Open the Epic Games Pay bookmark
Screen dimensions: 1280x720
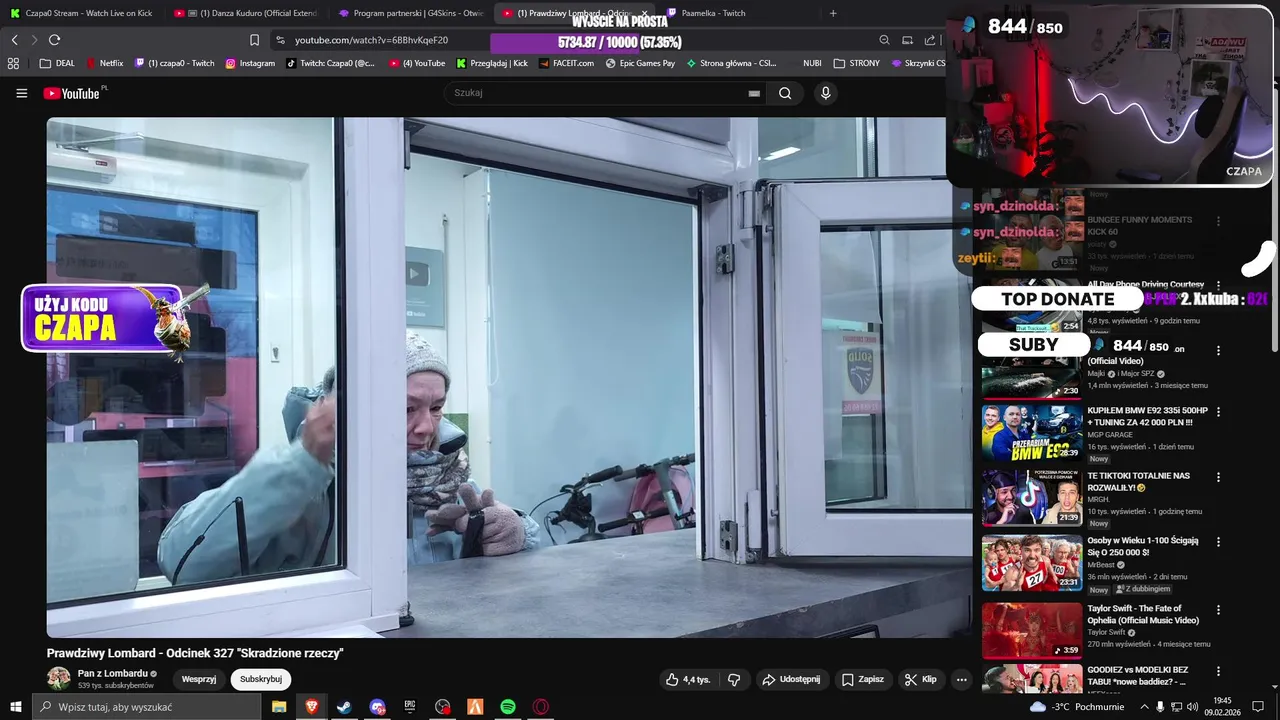(x=640, y=63)
